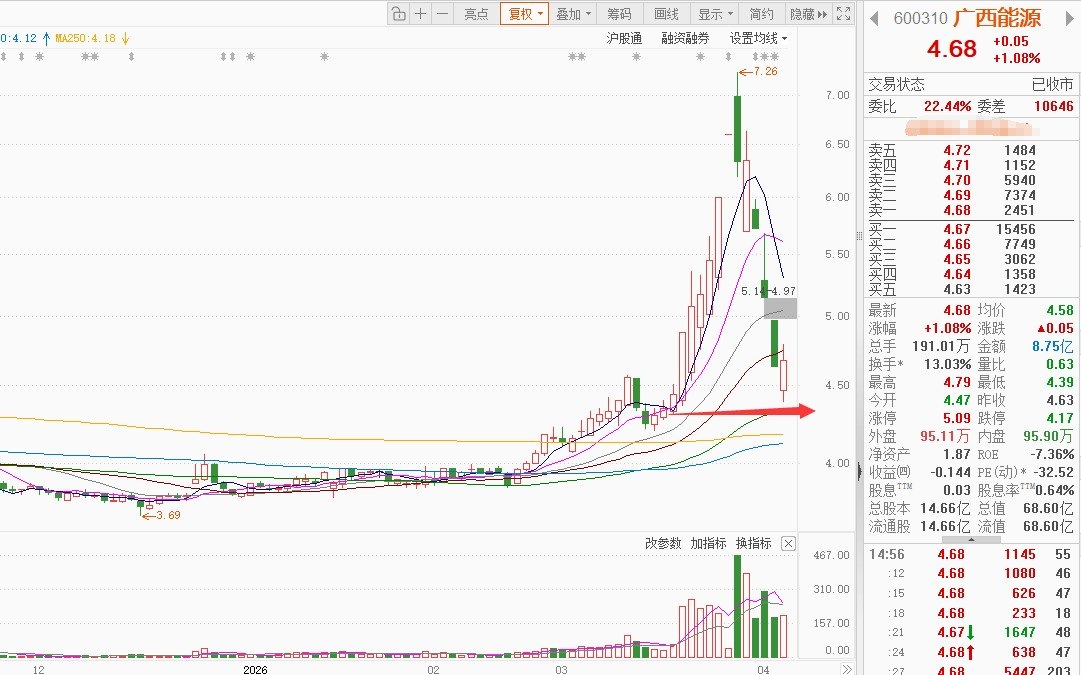Click the stock name 广西能源

pyautogui.click(x=998, y=18)
